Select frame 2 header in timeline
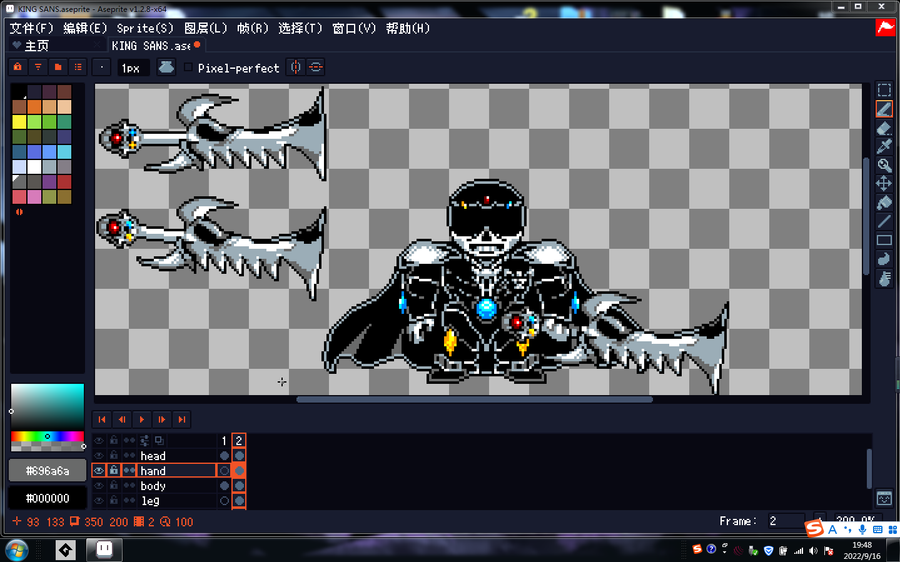 (239, 441)
